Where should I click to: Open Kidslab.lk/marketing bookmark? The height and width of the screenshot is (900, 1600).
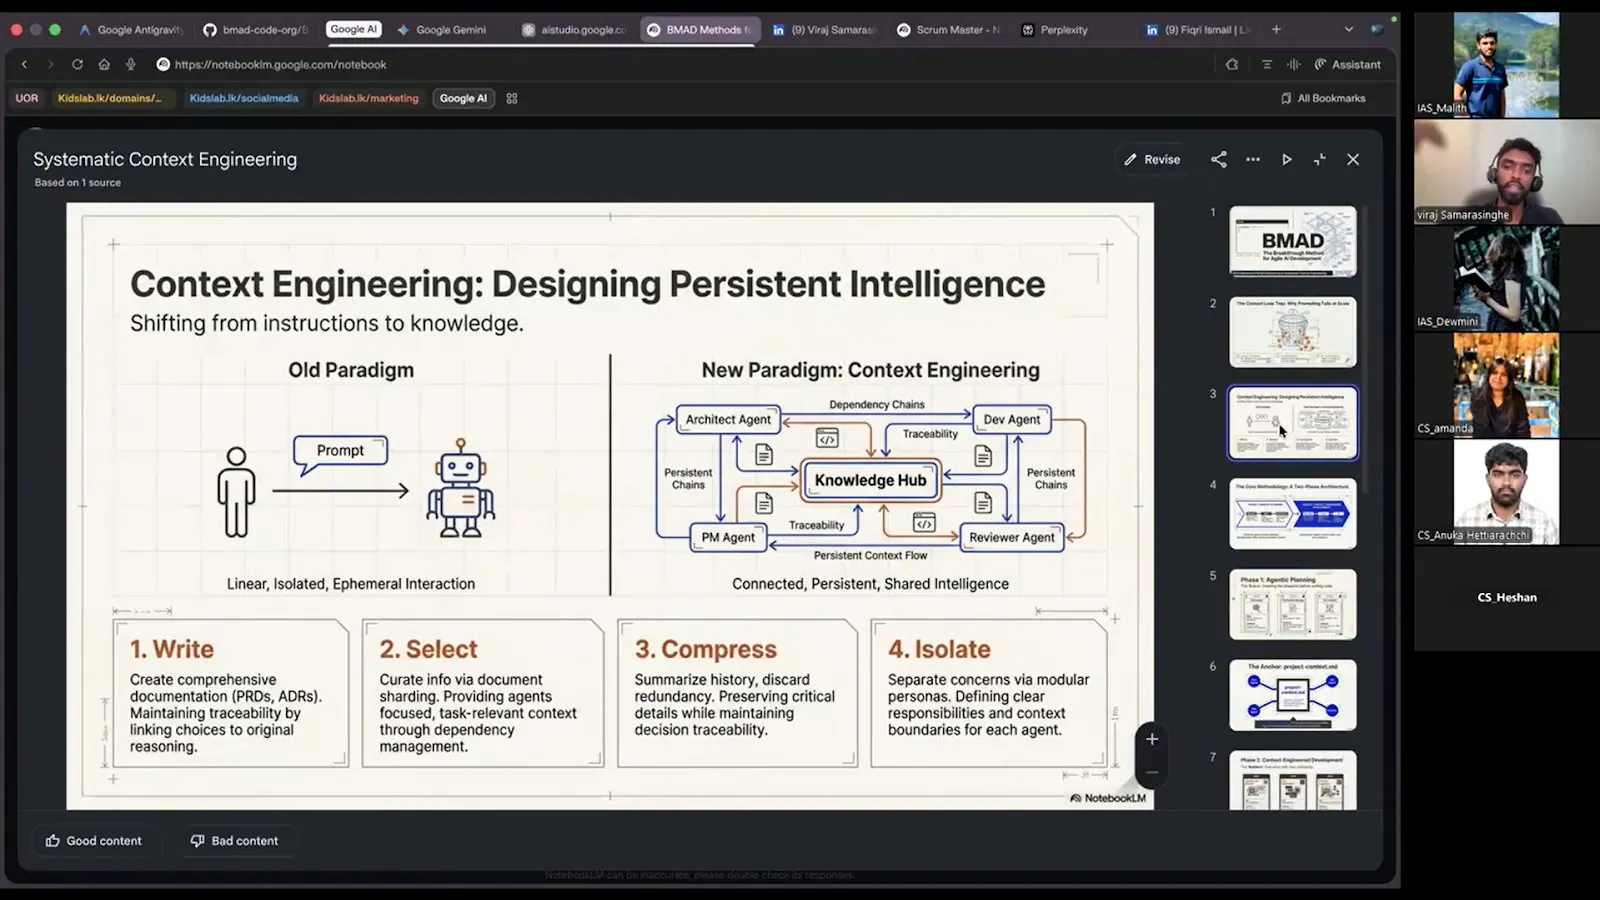pos(368,98)
